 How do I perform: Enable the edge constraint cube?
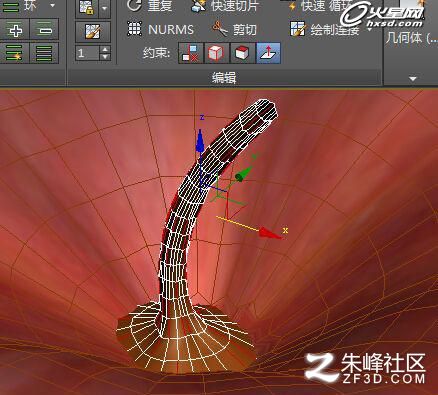(216, 53)
